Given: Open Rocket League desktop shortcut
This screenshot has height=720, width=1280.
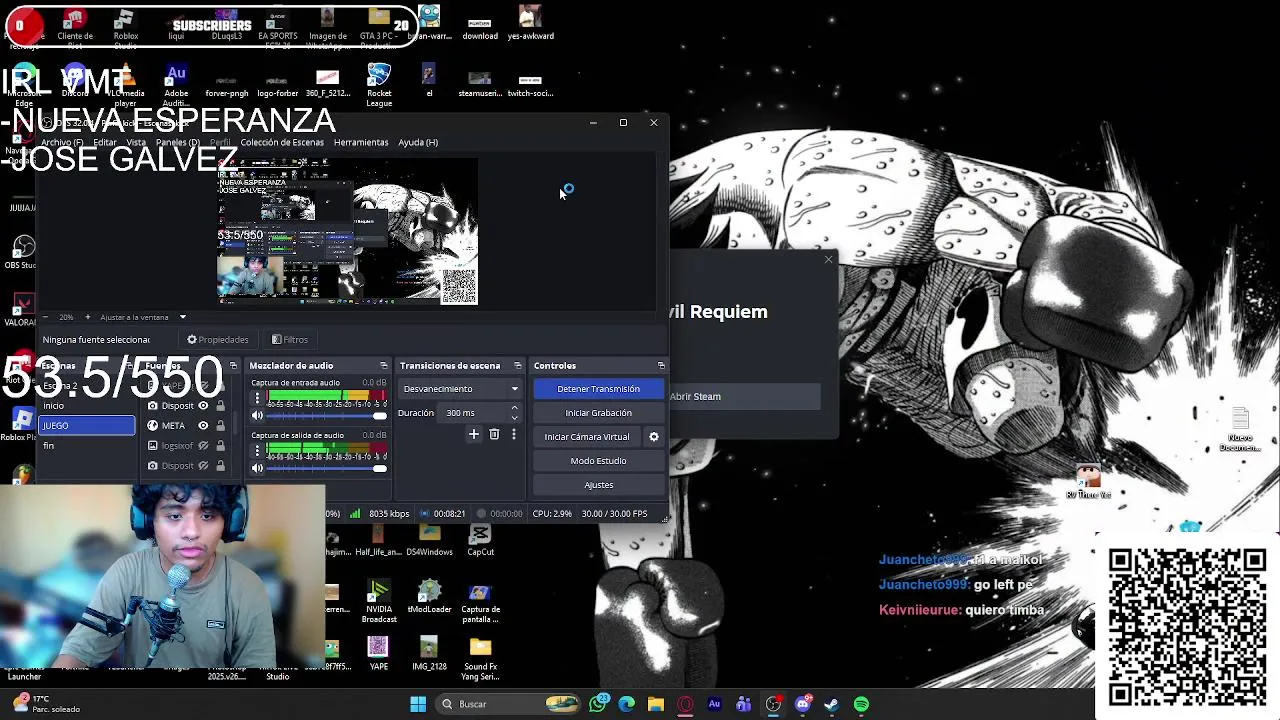Looking at the screenshot, I should click(379, 85).
